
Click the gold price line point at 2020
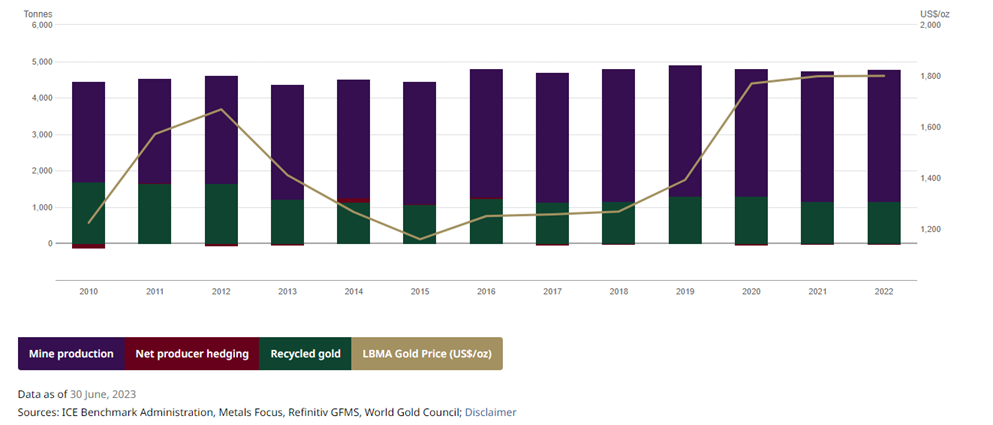751,83
